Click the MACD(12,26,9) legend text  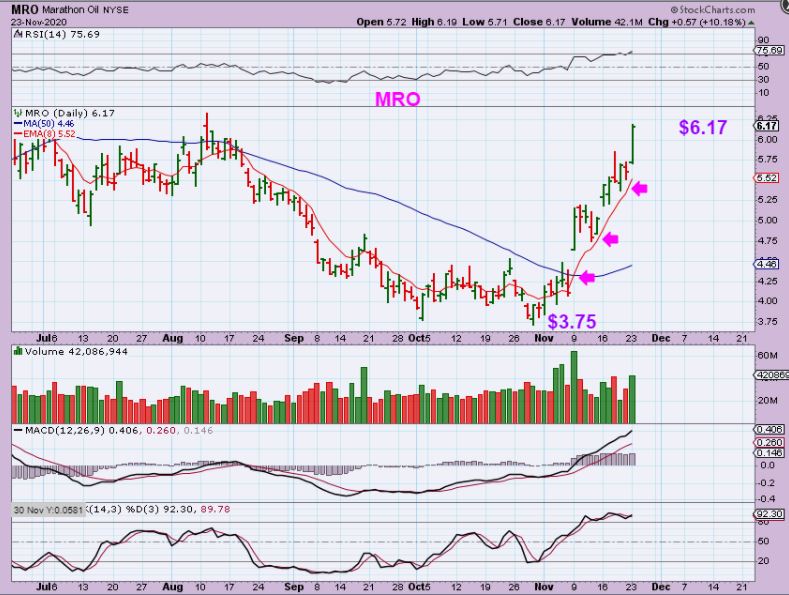point(66,431)
